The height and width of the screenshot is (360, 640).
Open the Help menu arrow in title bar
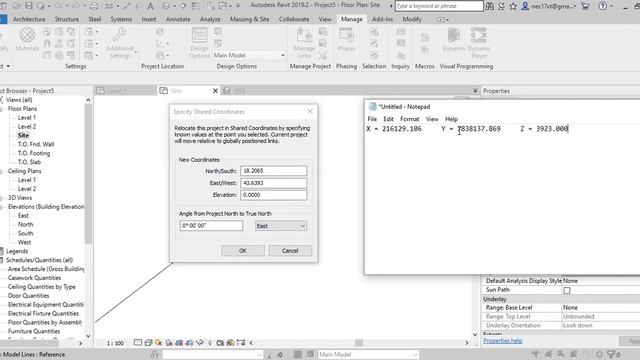tap(611, 6)
